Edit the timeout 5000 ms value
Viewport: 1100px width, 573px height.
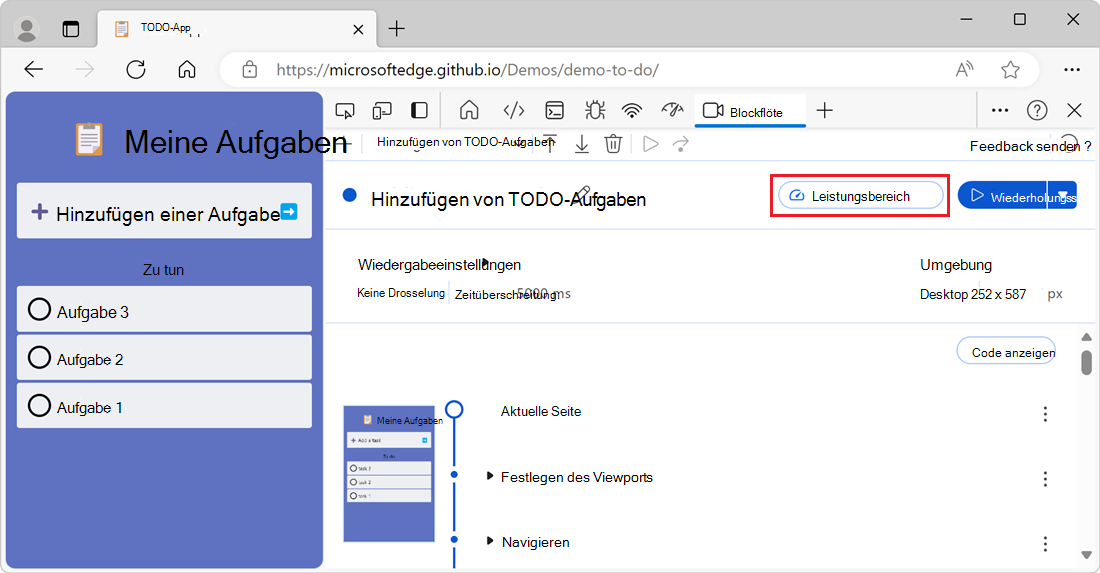[543, 294]
